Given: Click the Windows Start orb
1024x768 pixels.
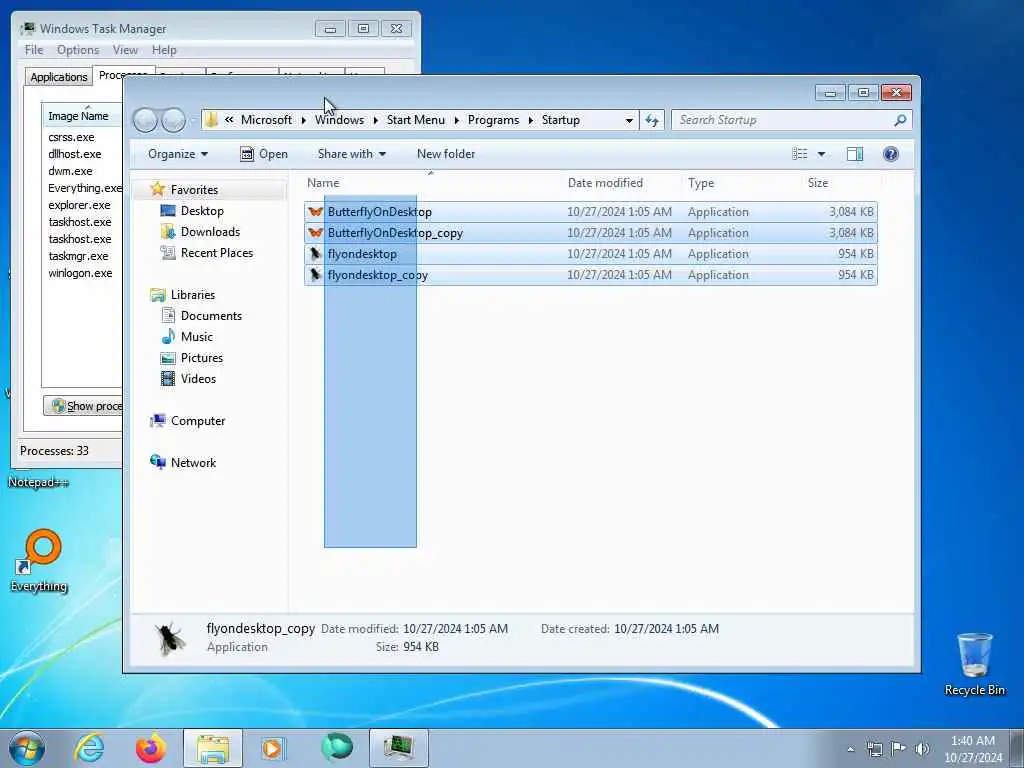Looking at the screenshot, I should [27, 748].
